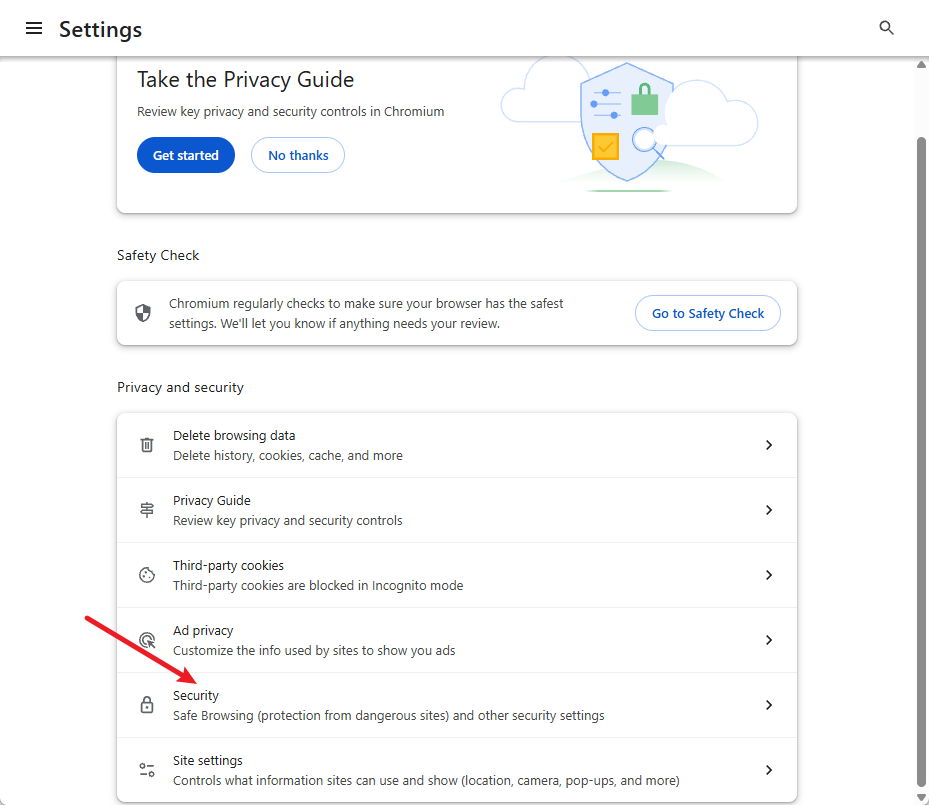Click the cookie icon for Third-party cookies

[147, 575]
